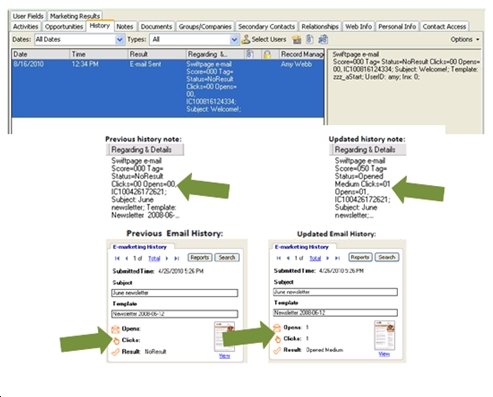The height and width of the screenshot is (397, 493).
Task: Click the E-mail Sent result cell
Action: 145,64
